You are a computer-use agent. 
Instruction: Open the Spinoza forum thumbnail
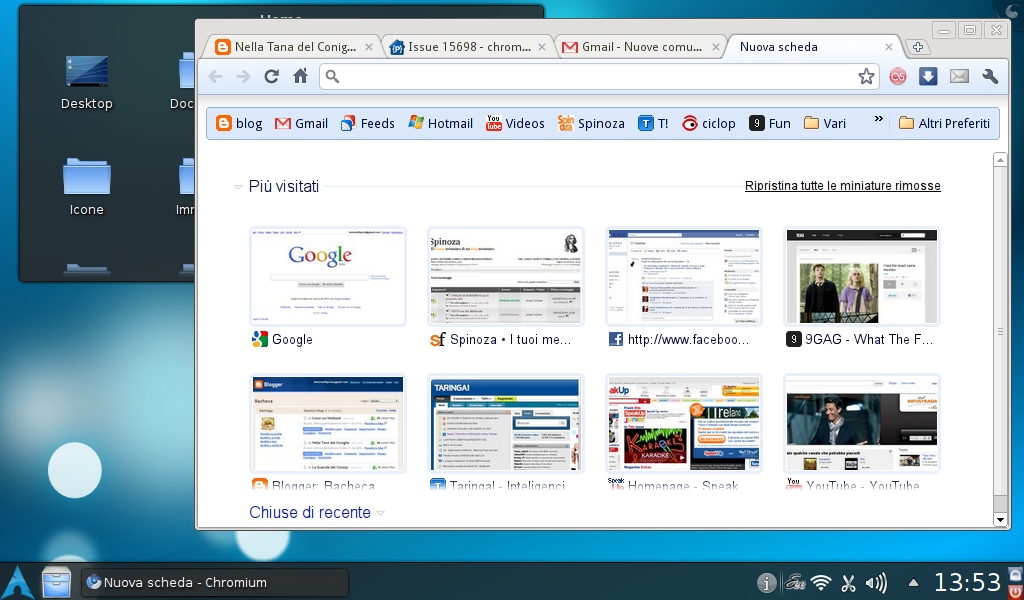[x=505, y=276]
